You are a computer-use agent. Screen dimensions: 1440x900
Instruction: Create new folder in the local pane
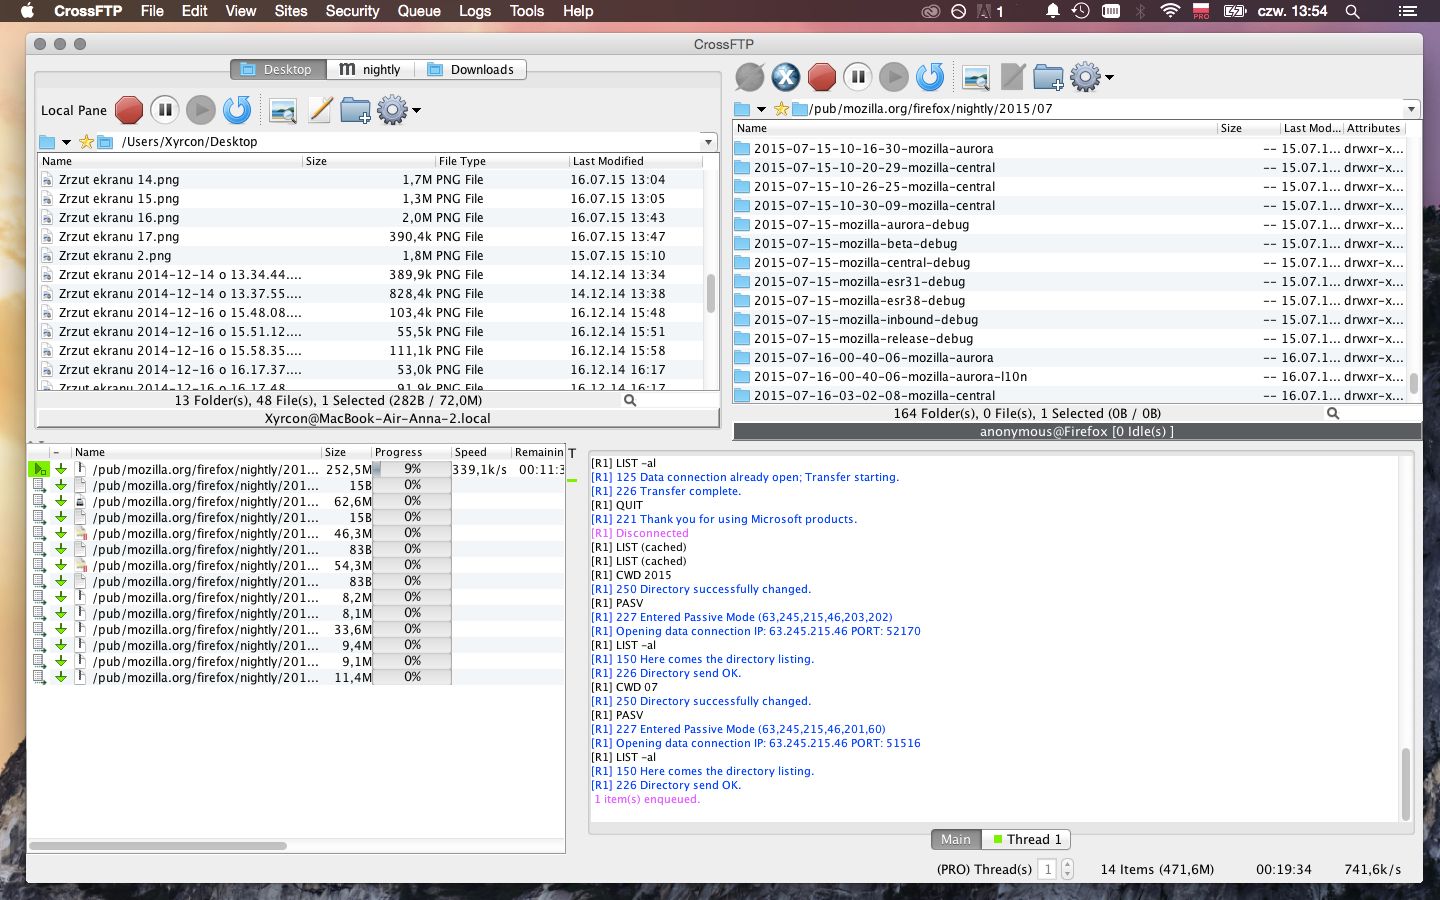(x=355, y=110)
